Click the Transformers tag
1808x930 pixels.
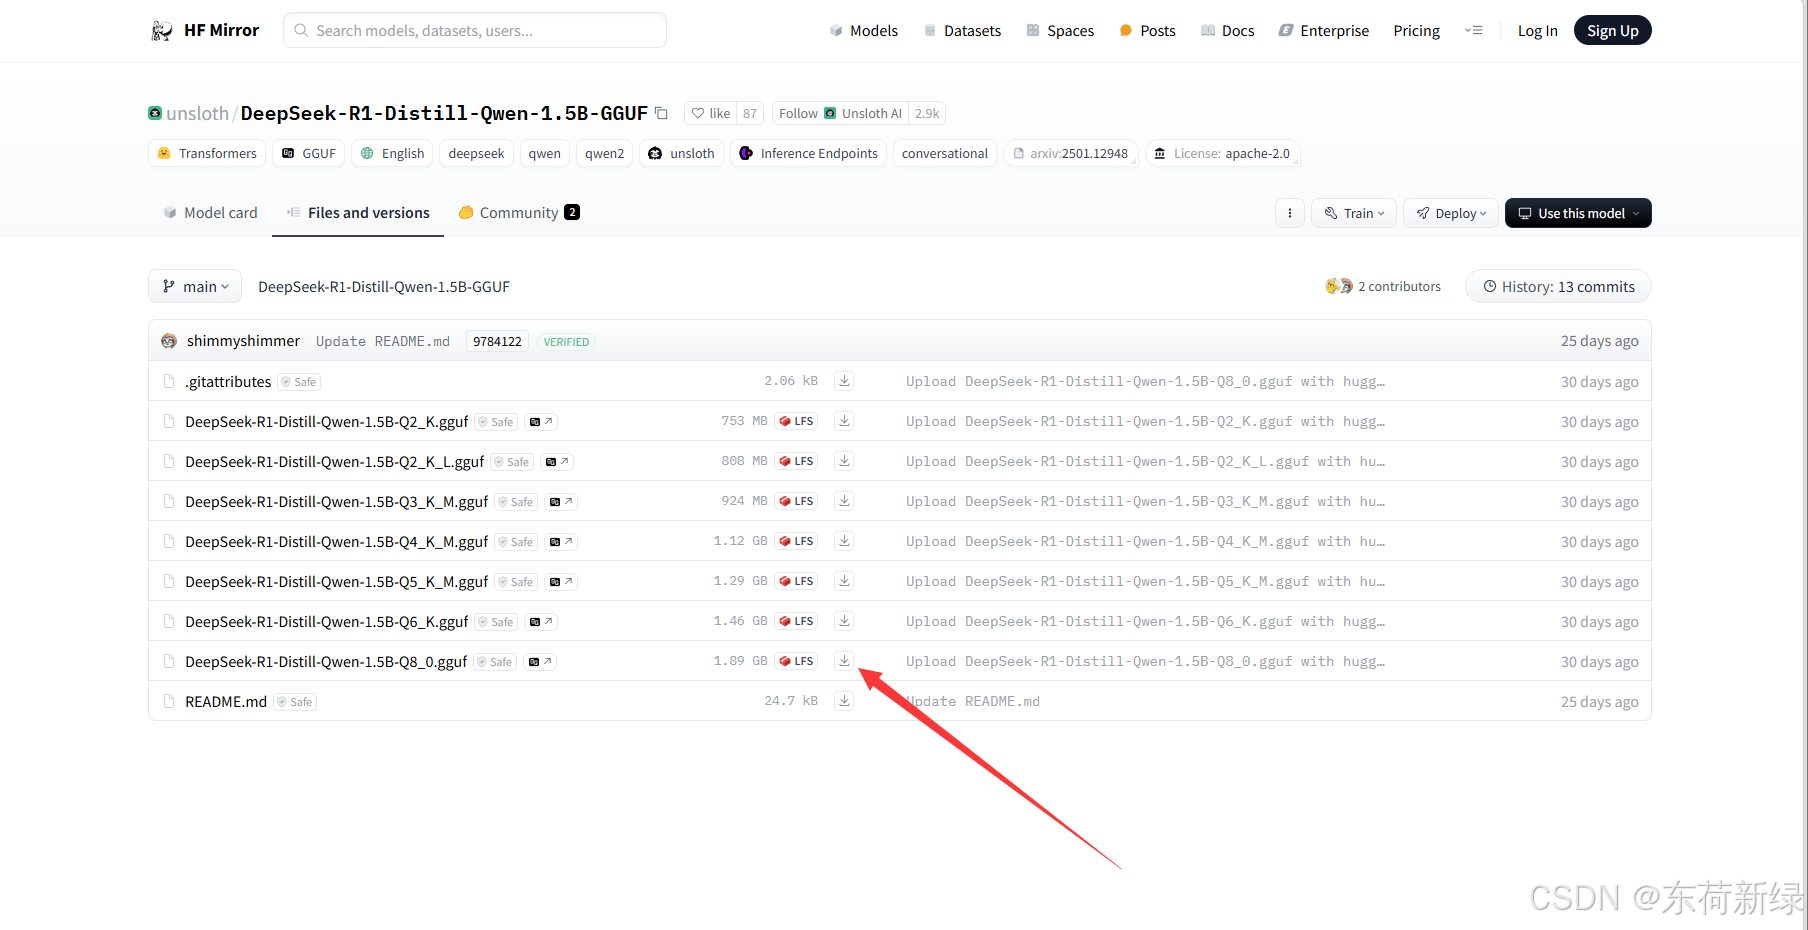pos(207,153)
